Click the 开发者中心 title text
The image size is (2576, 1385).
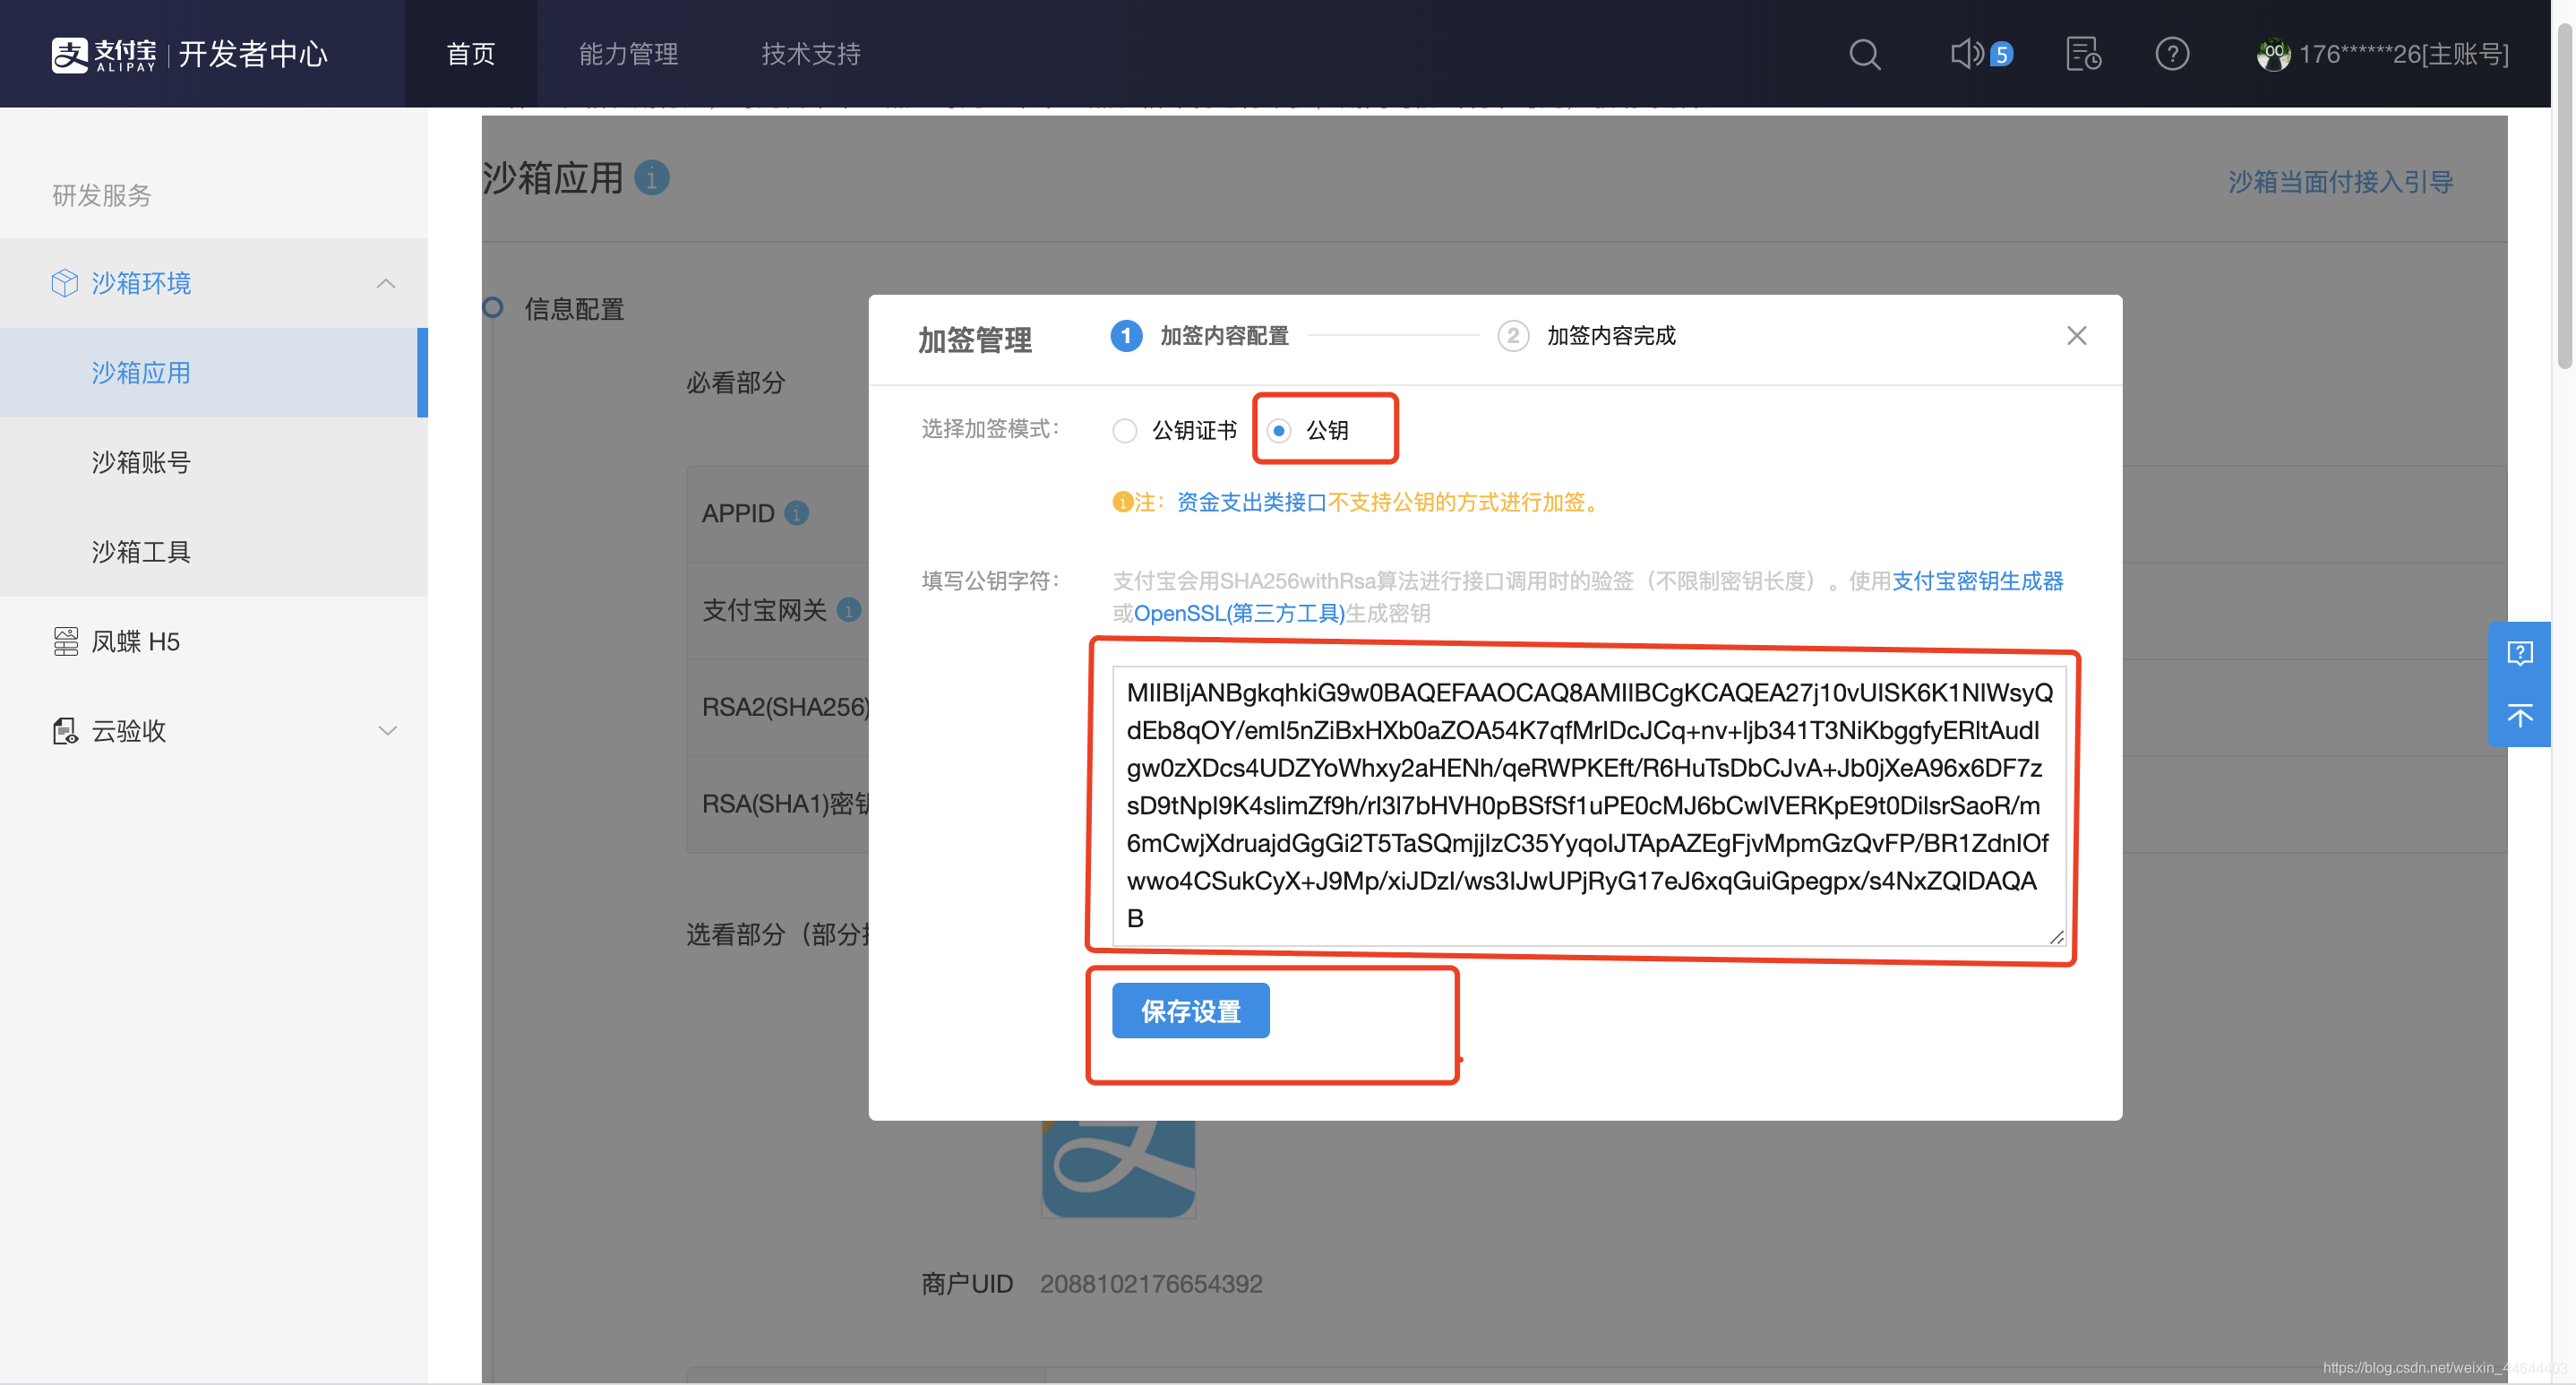click(x=253, y=54)
